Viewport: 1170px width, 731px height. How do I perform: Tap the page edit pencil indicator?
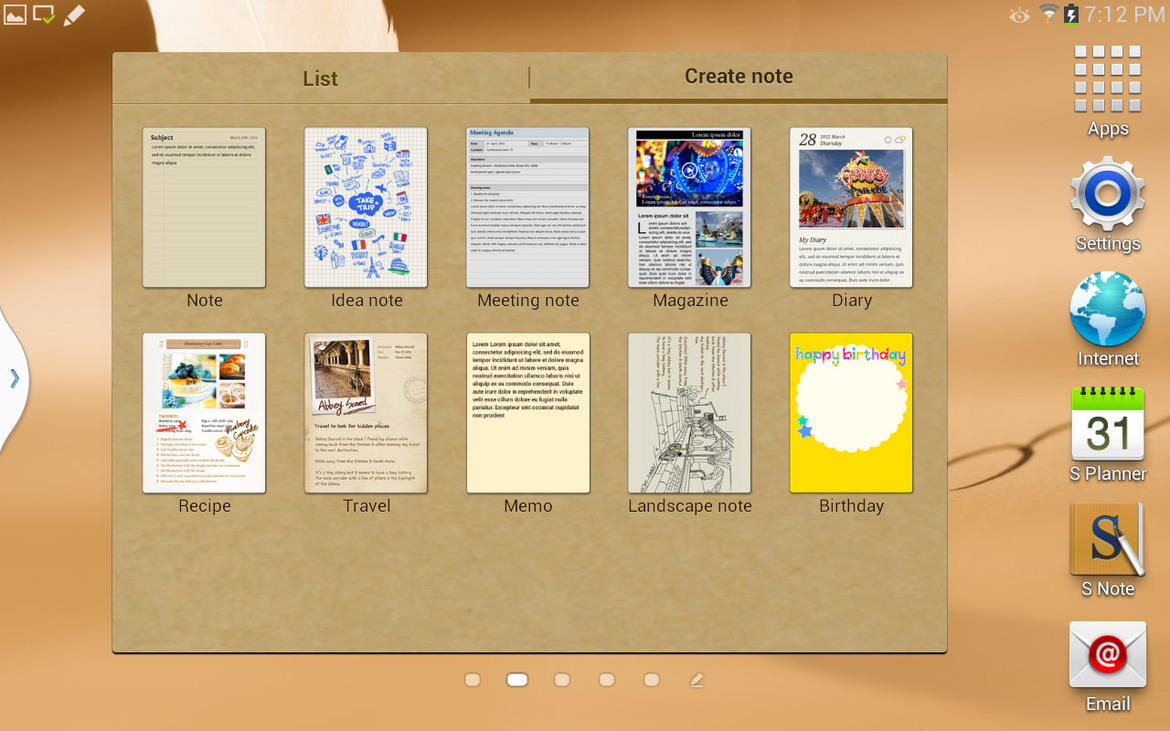click(x=696, y=680)
